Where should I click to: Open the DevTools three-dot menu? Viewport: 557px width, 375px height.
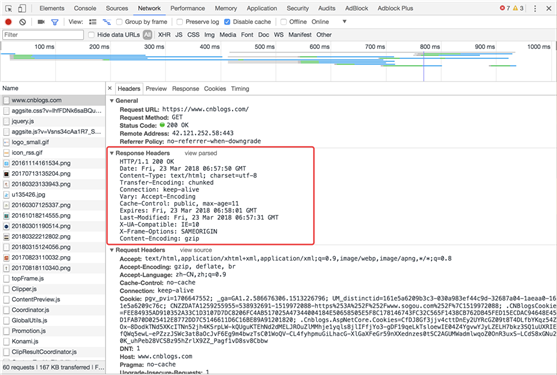coord(535,8)
